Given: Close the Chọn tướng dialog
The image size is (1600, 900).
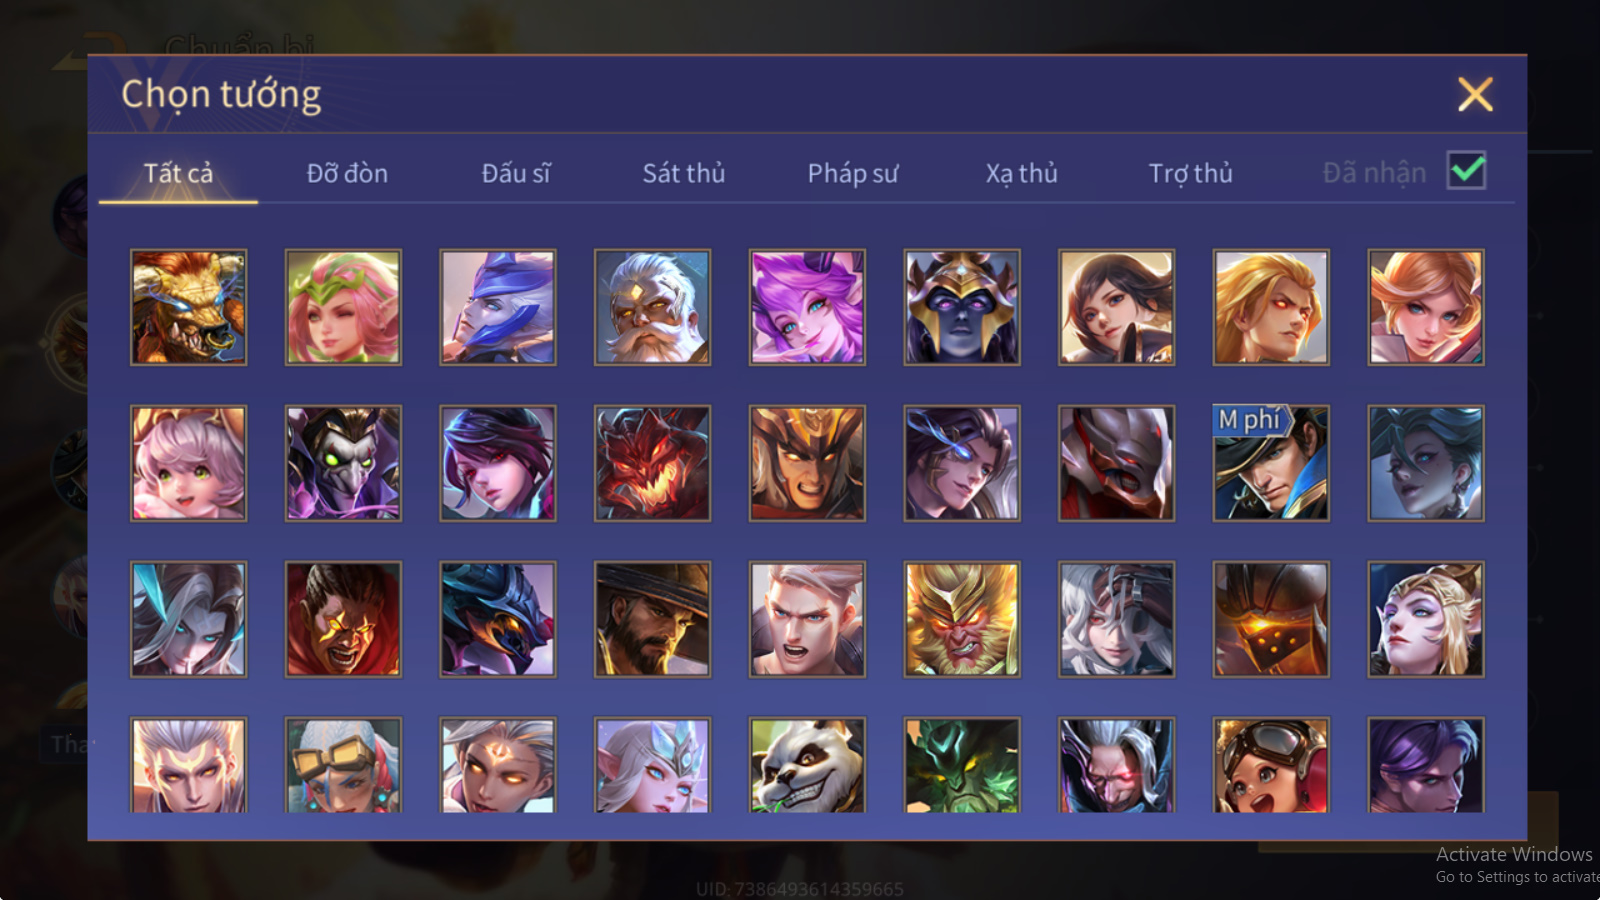Looking at the screenshot, I should click(x=1475, y=95).
